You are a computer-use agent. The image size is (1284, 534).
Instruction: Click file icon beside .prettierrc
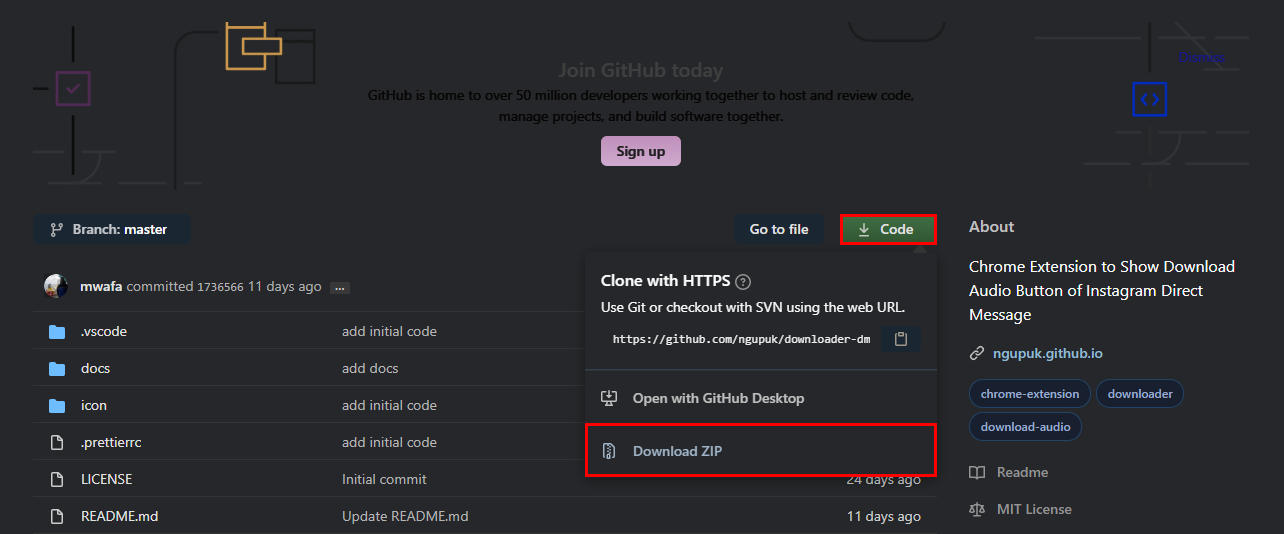pos(57,442)
